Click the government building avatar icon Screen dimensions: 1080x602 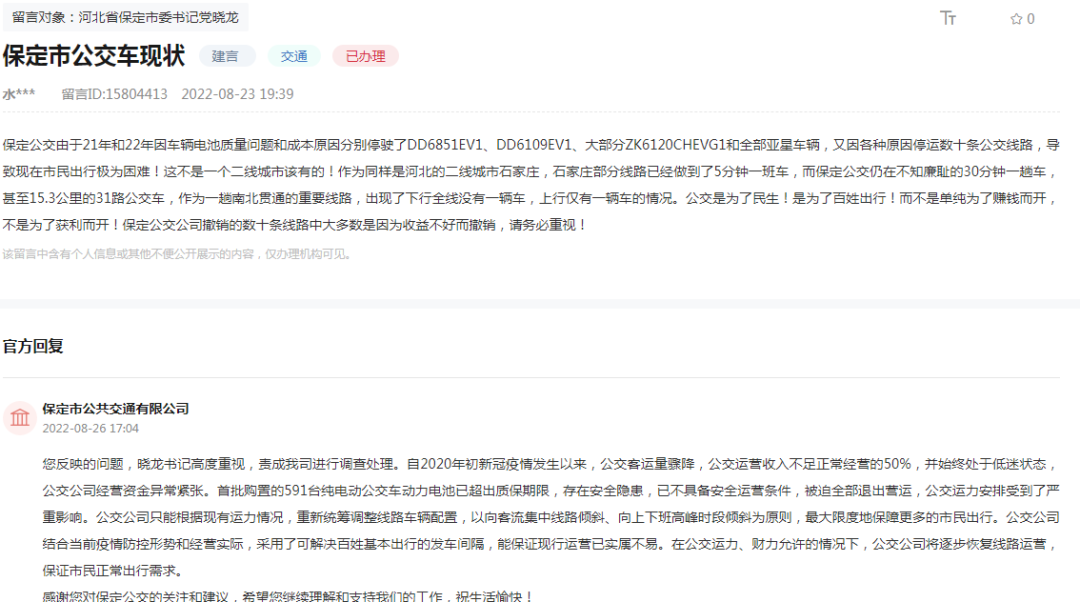coord(20,418)
